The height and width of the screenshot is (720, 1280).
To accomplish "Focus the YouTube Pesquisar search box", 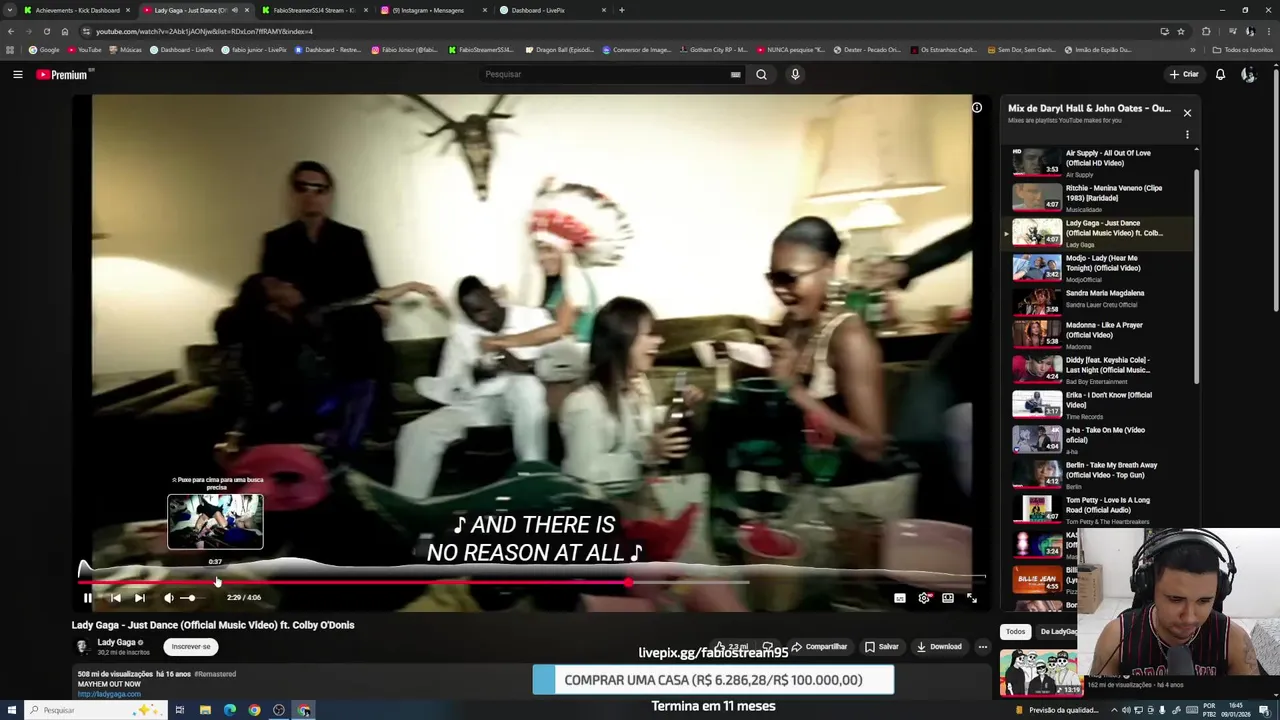I will 605,74.
